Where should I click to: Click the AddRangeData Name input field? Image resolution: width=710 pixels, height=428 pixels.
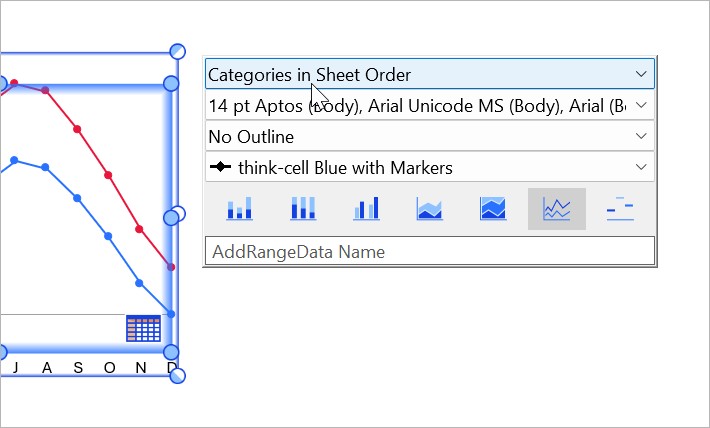(x=429, y=251)
